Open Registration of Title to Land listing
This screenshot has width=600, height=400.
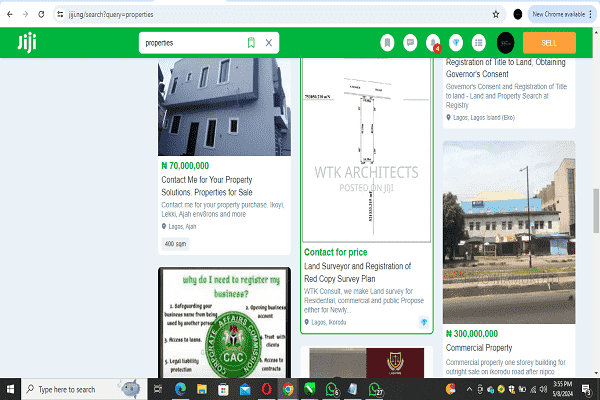[x=505, y=68]
